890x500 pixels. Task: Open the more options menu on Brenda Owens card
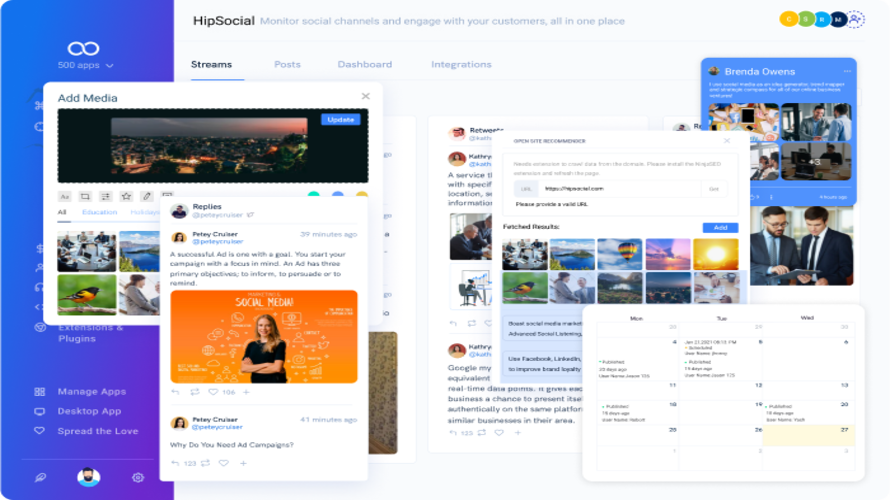(x=847, y=71)
